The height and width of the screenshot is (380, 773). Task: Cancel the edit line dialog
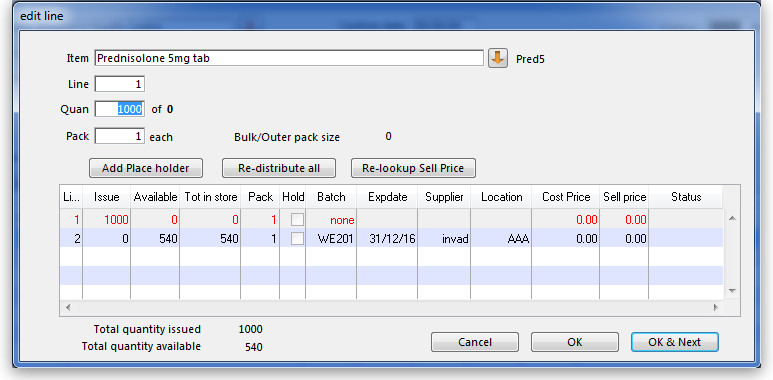(x=475, y=342)
